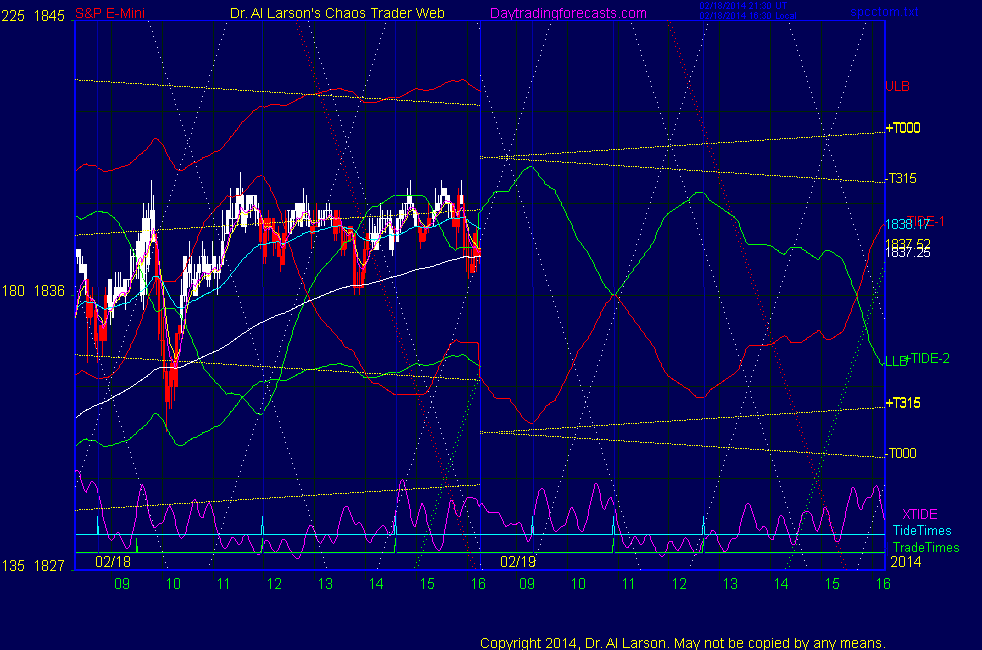Click the TideTimes legend label
982x650 pixels.
click(922, 531)
